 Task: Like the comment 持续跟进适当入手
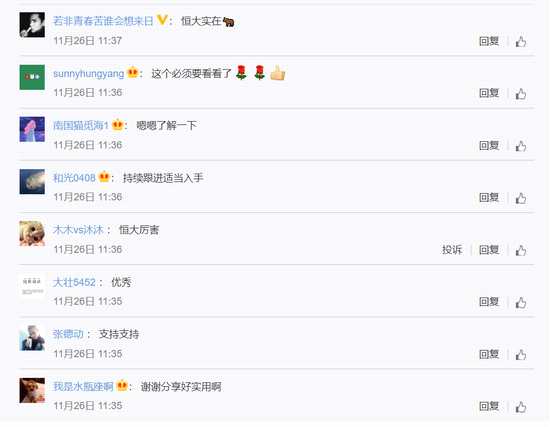point(521,198)
